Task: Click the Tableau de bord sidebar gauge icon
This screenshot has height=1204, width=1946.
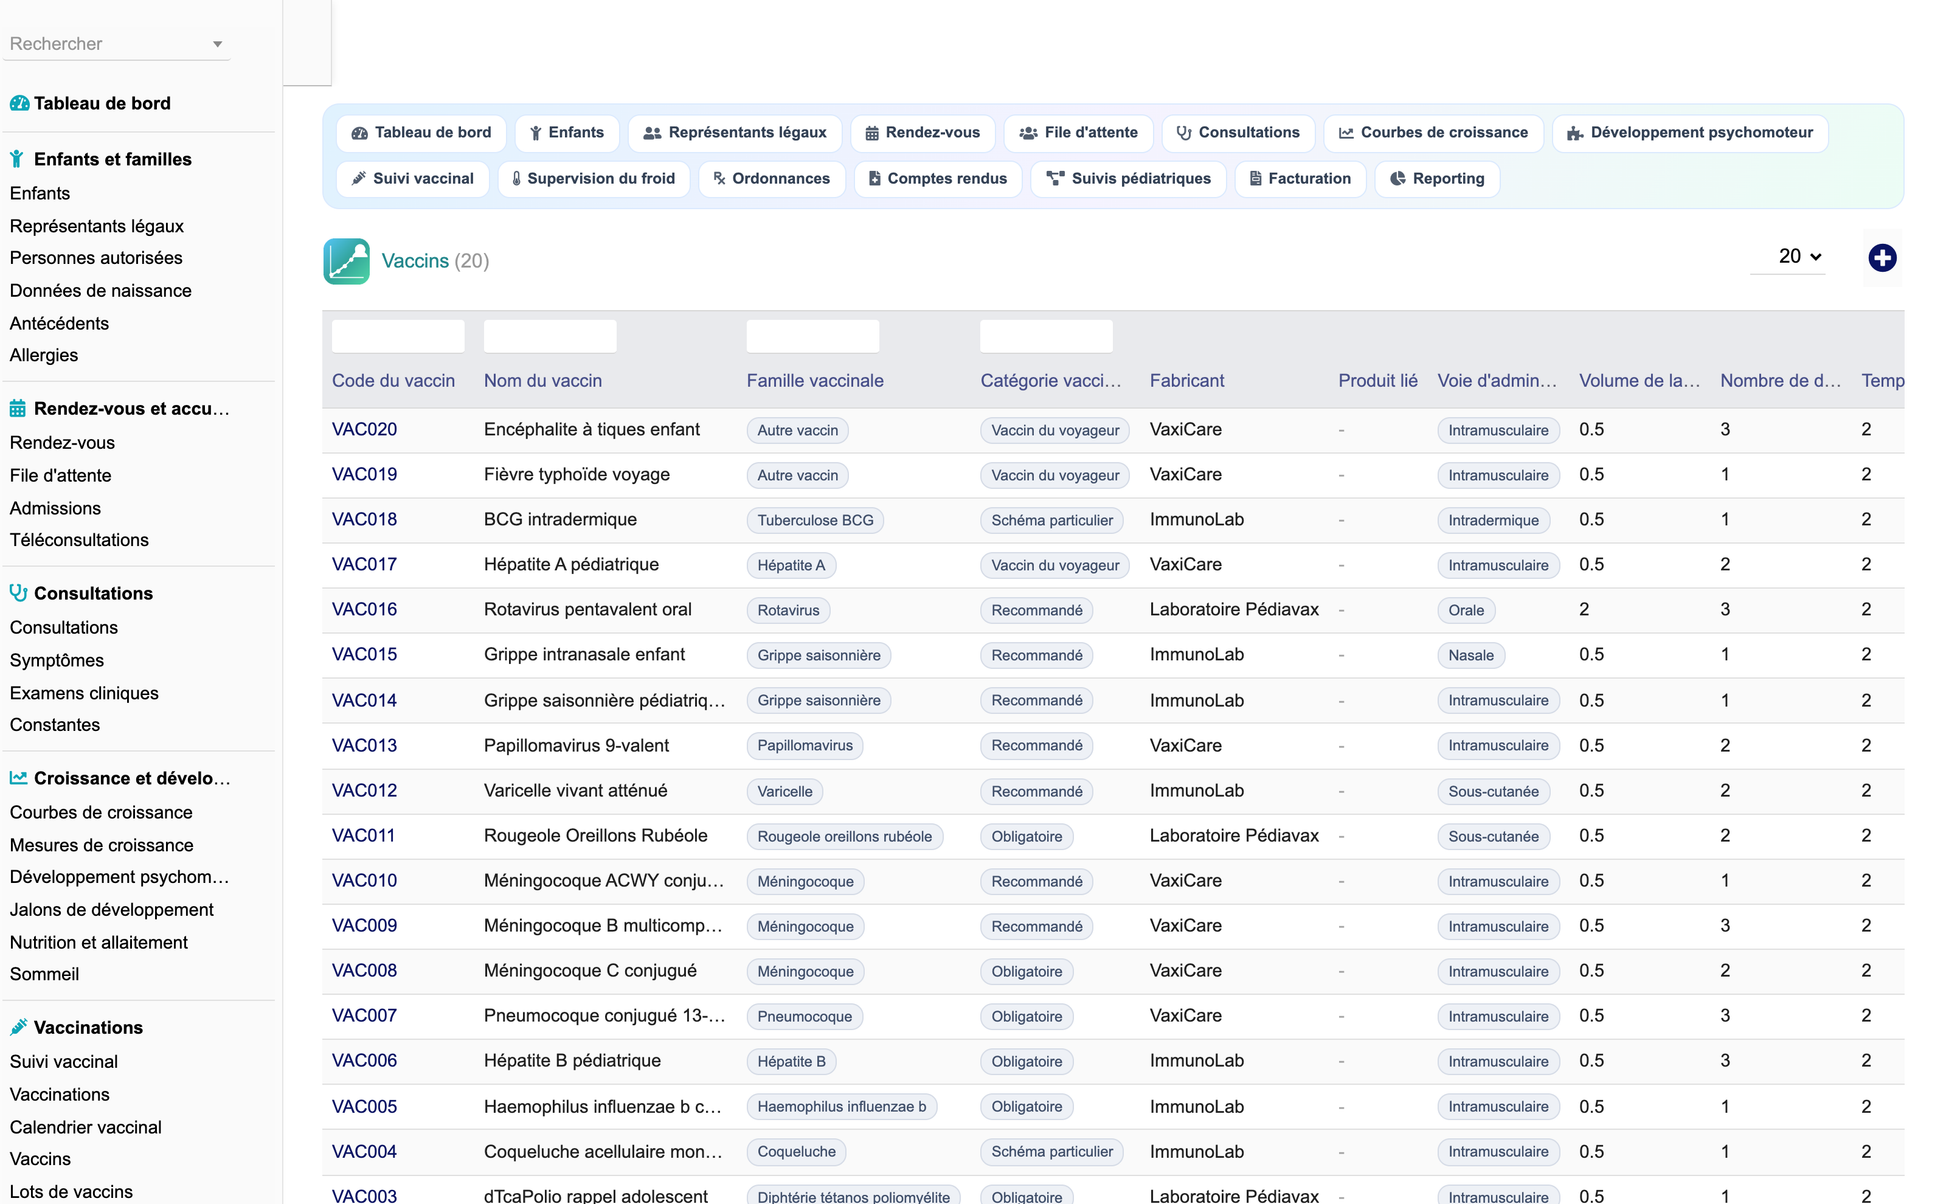Action: point(19,103)
